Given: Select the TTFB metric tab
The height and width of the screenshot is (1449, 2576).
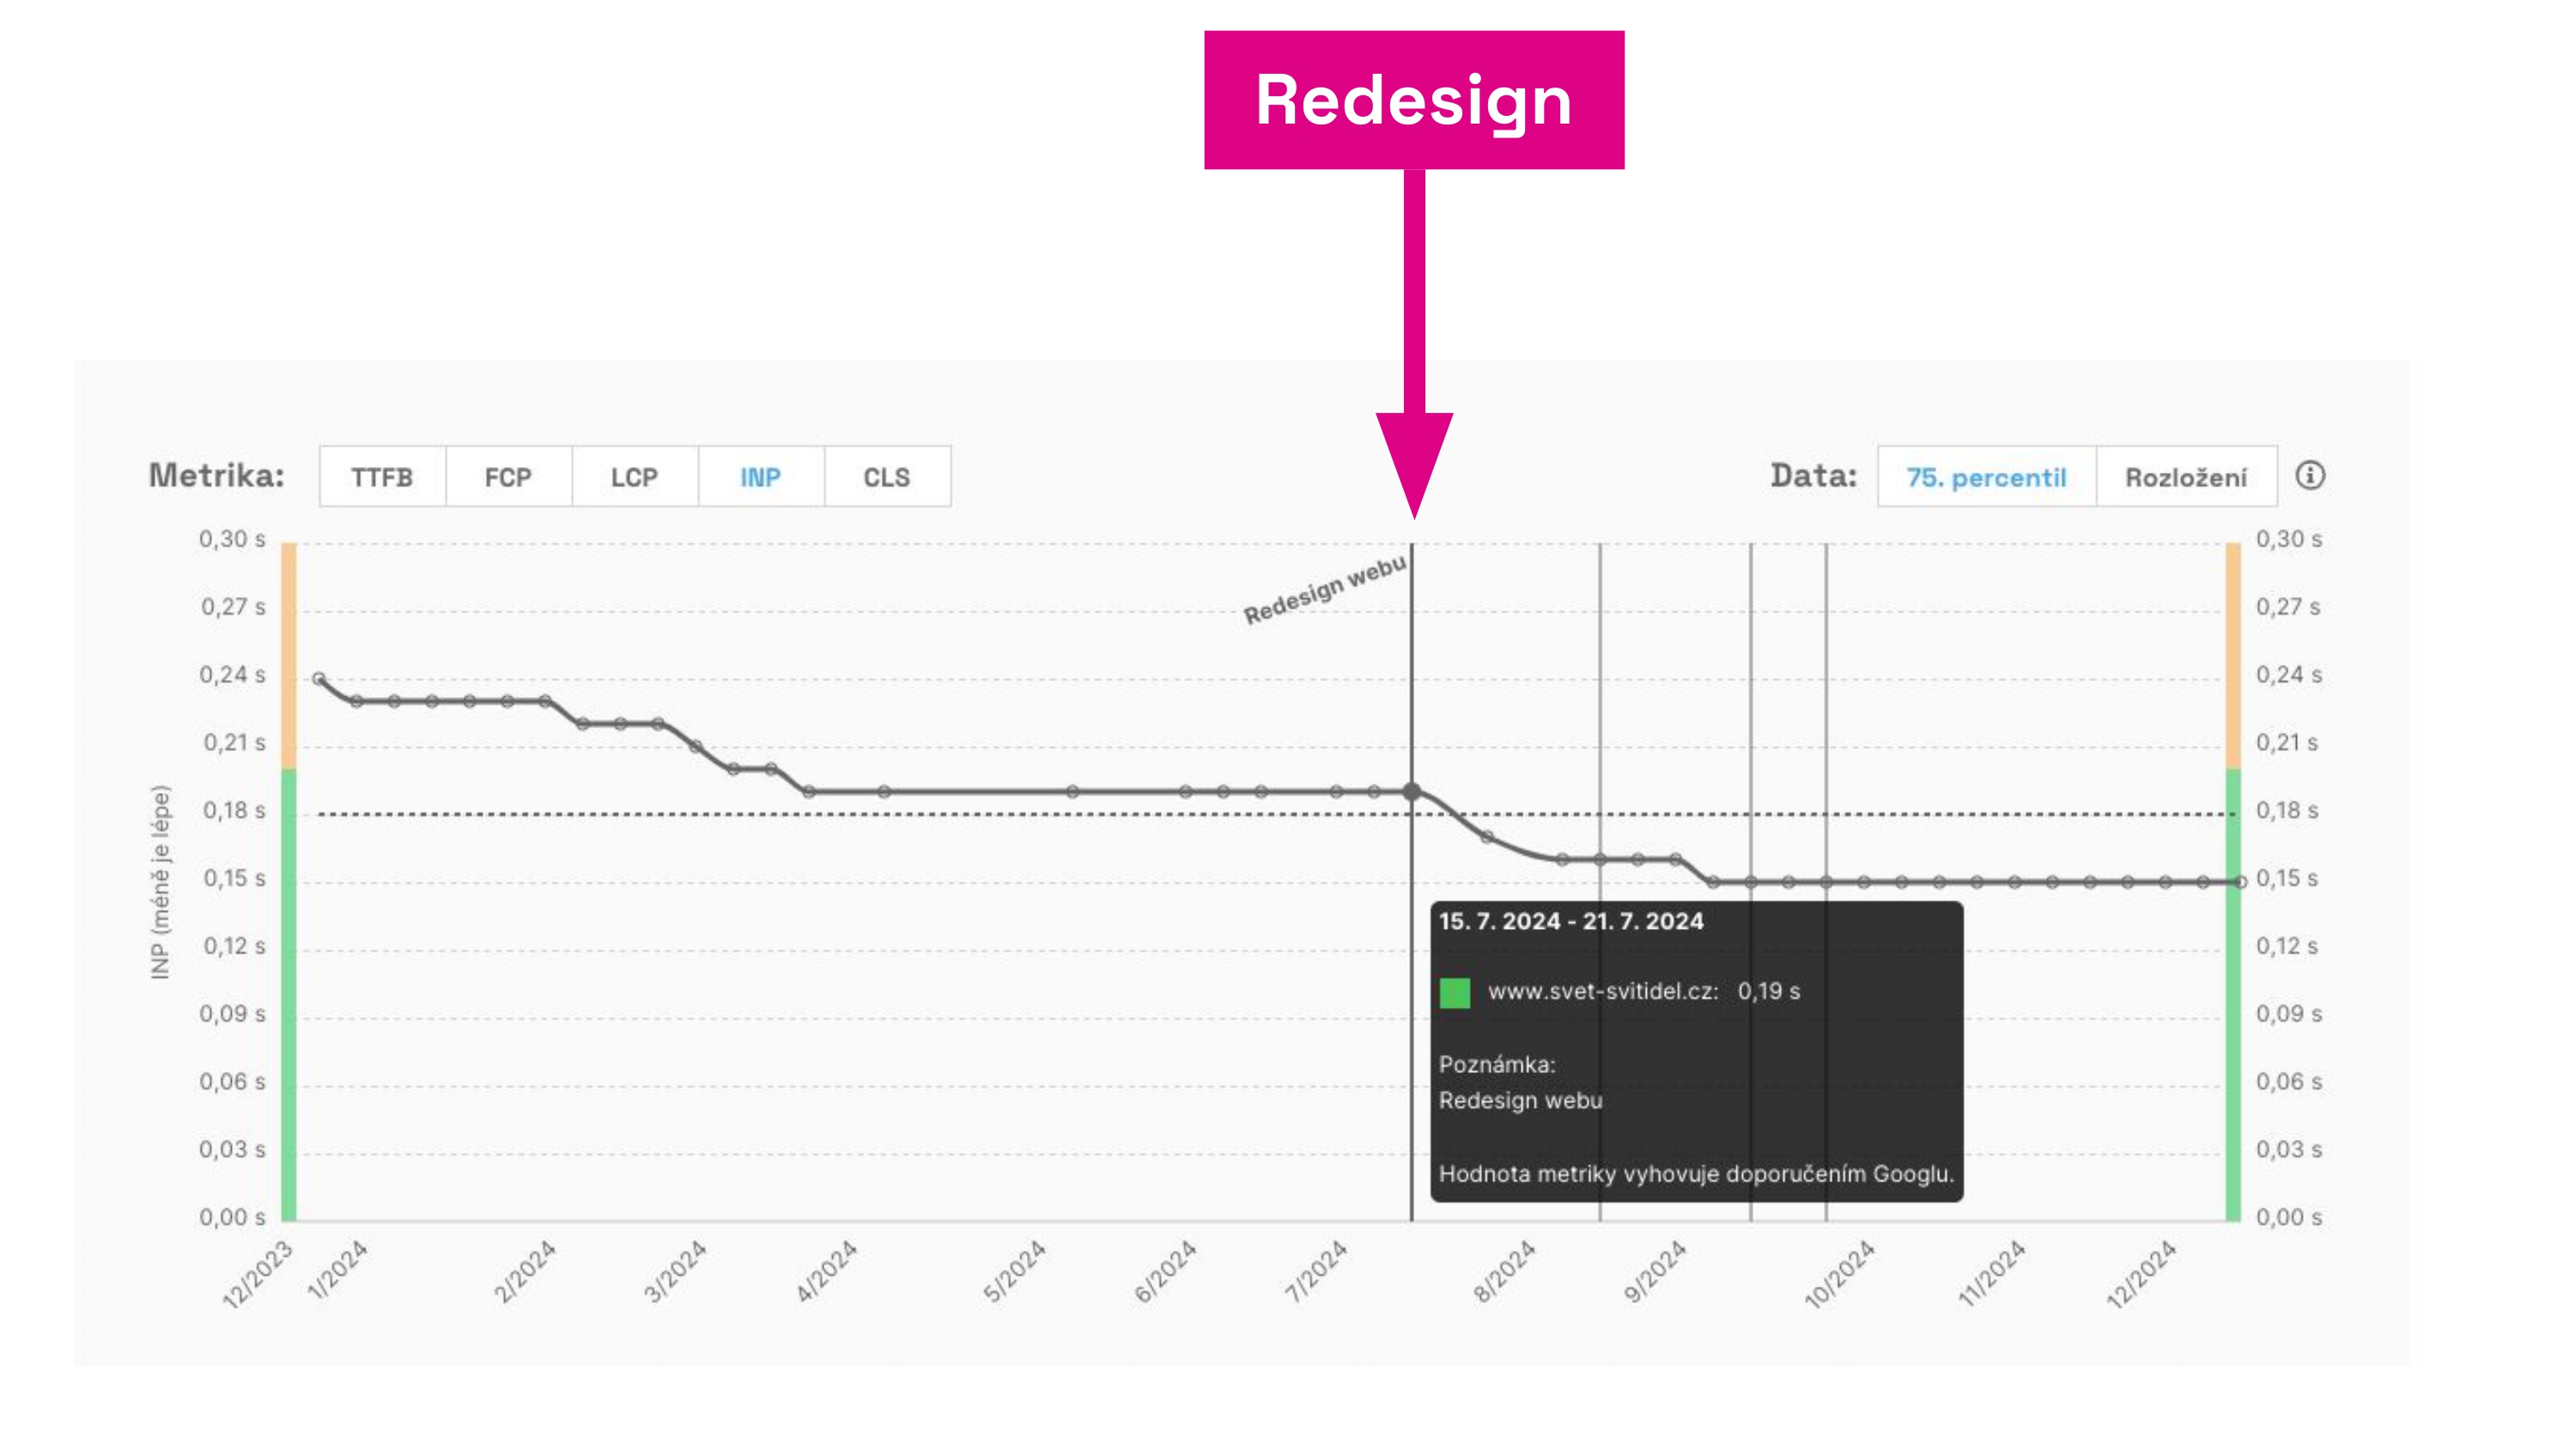Looking at the screenshot, I should [x=382, y=477].
